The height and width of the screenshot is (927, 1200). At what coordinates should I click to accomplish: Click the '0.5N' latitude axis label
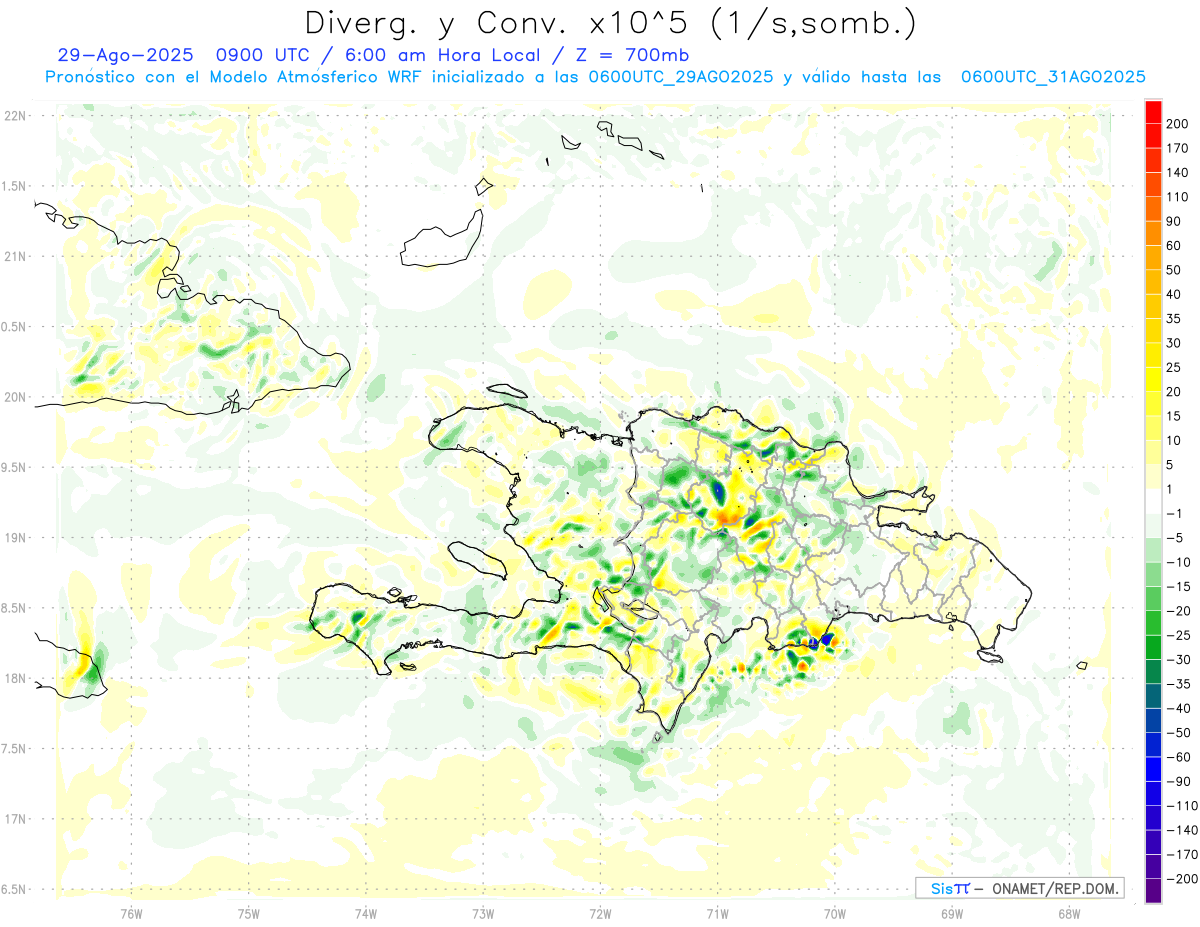[14, 327]
